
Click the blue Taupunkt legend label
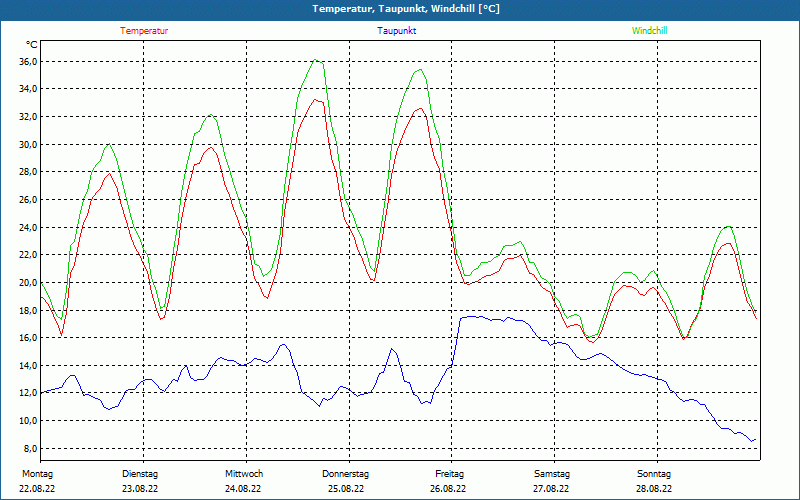(x=396, y=31)
